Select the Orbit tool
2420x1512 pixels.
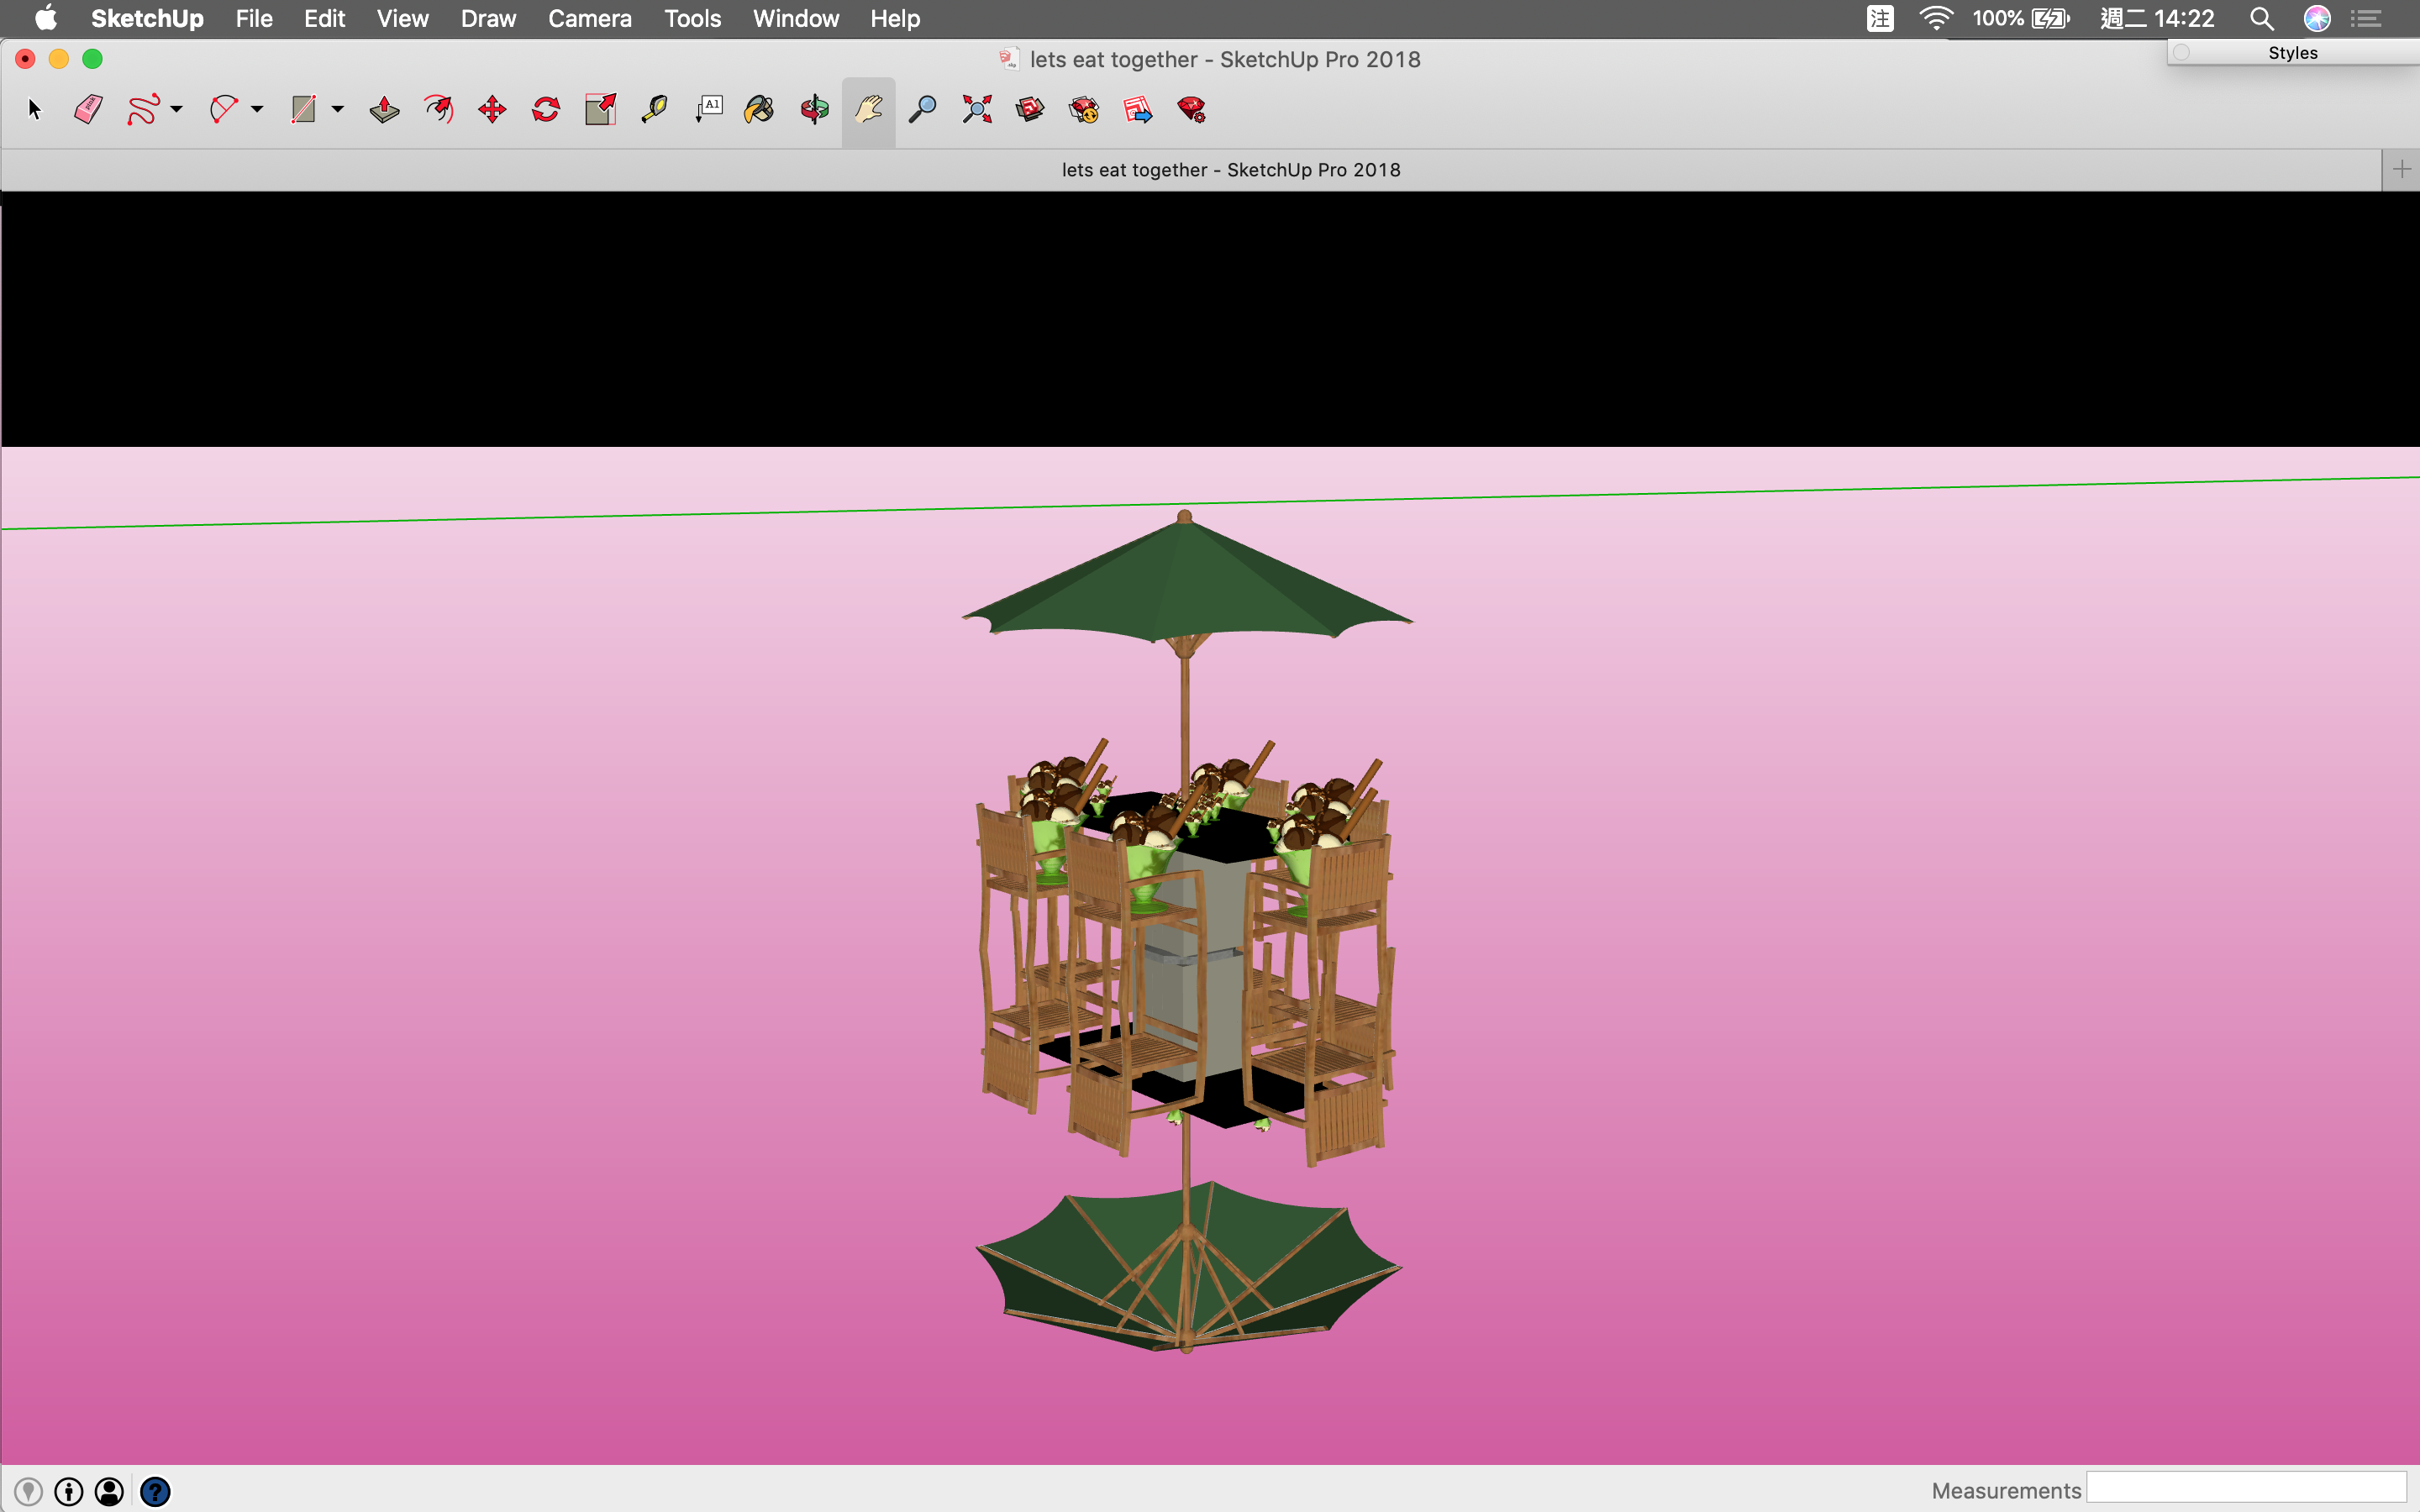tap(814, 109)
